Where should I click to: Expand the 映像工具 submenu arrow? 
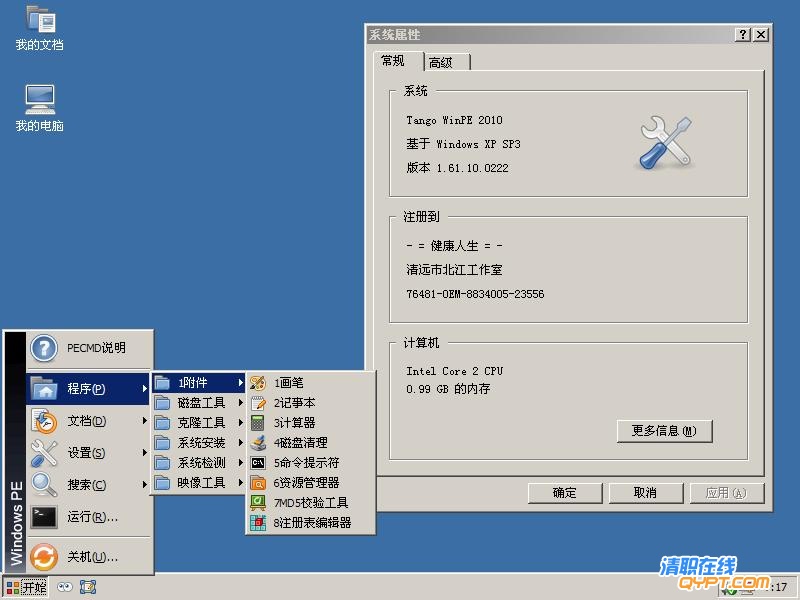(x=240, y=482)
